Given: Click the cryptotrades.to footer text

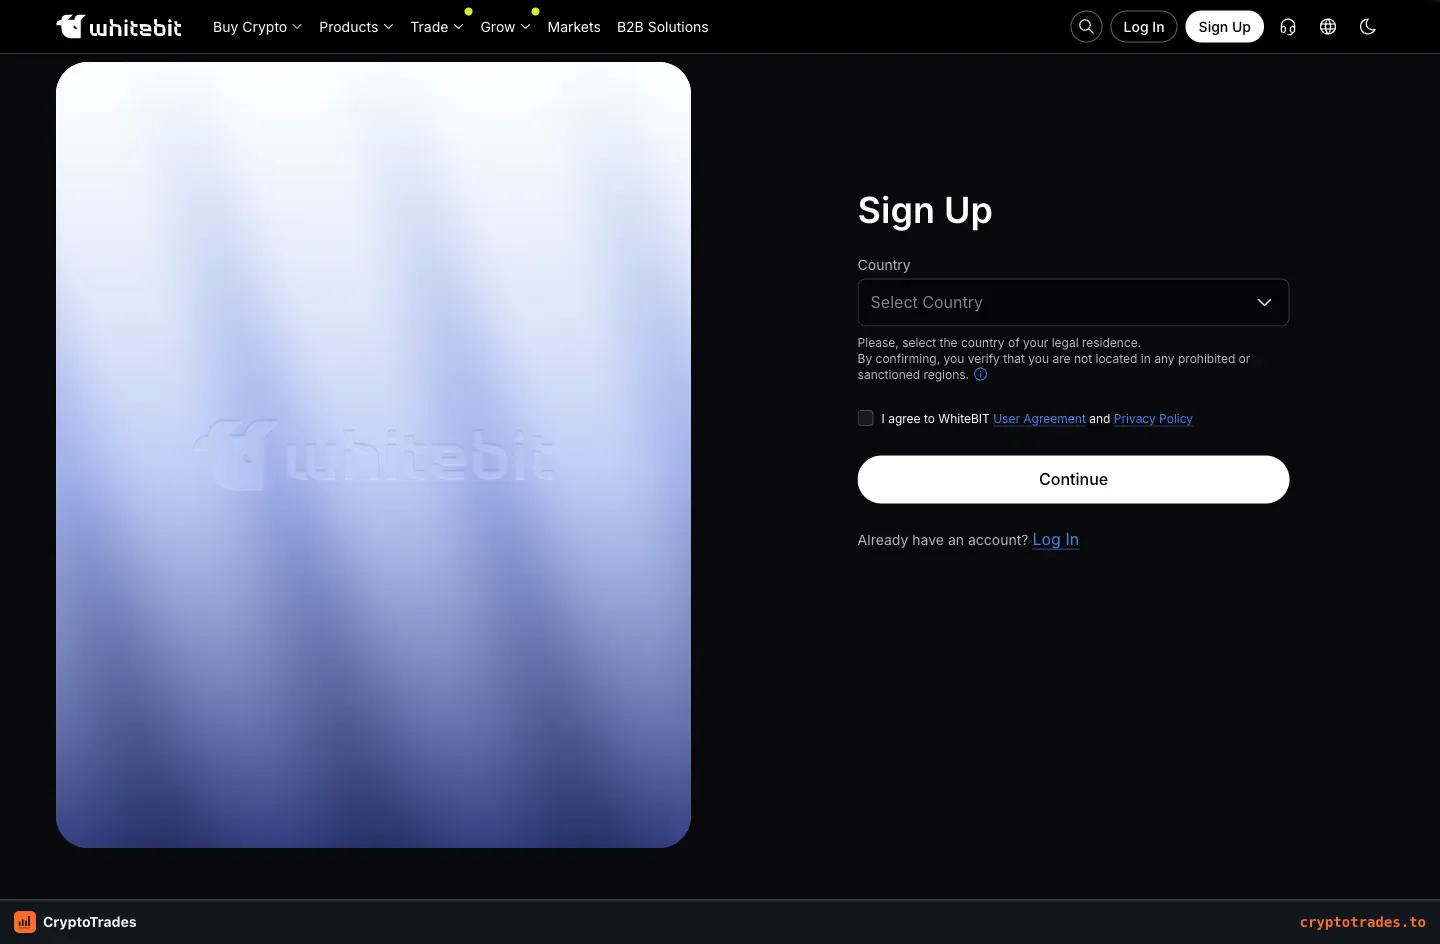Looking at the screenshot, I should (1363, 922).
